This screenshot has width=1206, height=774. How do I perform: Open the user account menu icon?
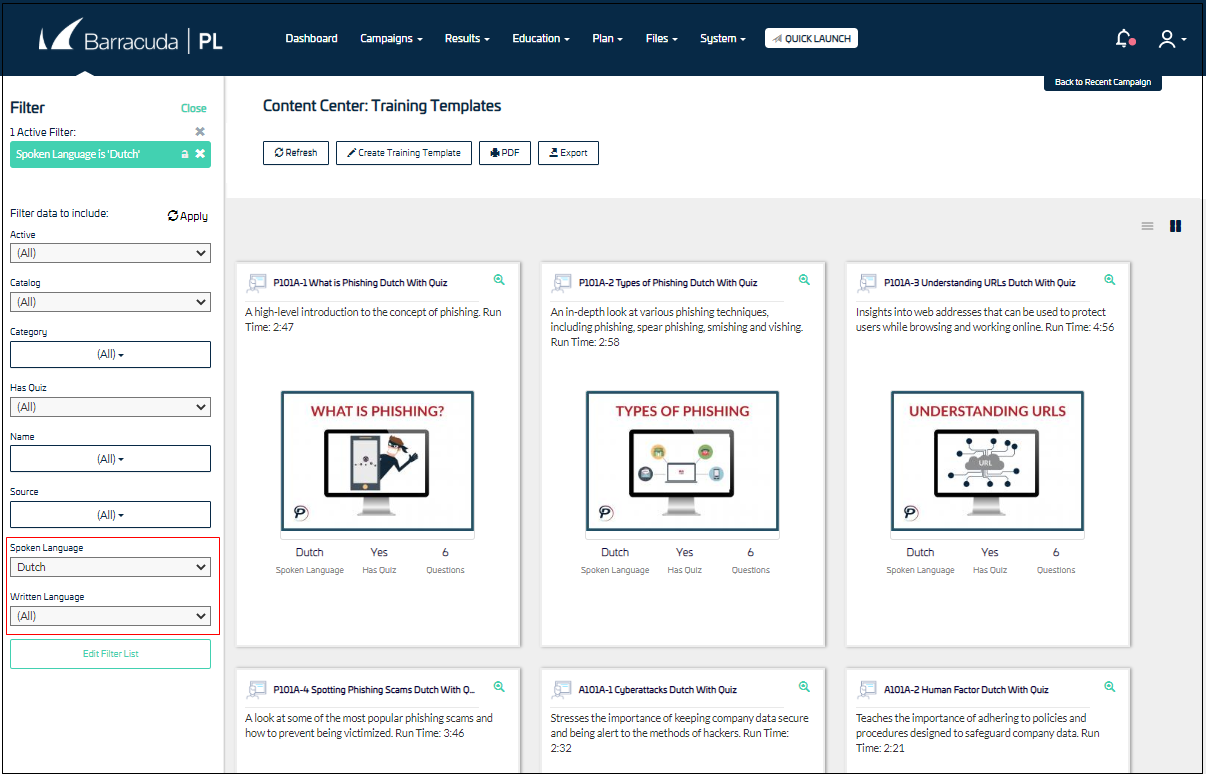[1167, 39]
